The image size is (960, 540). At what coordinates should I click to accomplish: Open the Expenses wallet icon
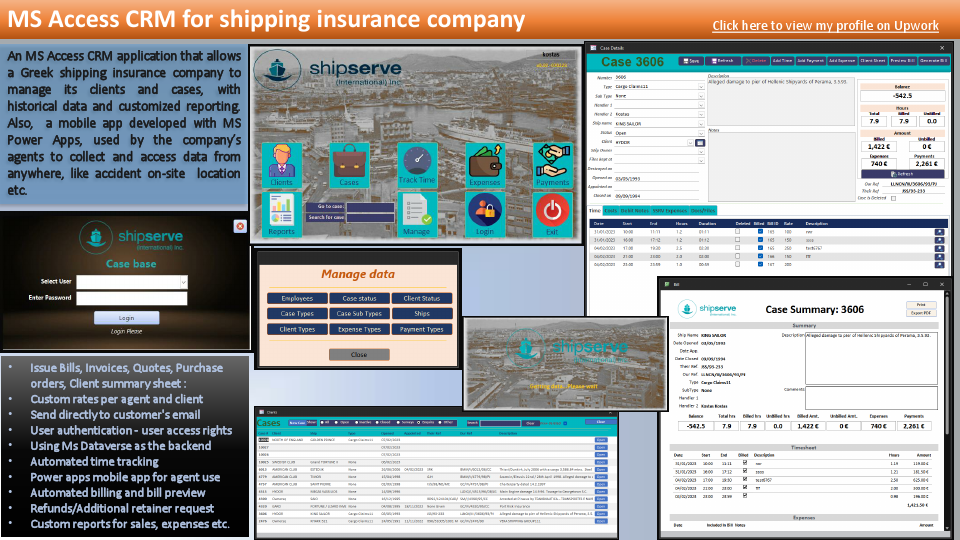pyautogui.click(x=485, y=165)
